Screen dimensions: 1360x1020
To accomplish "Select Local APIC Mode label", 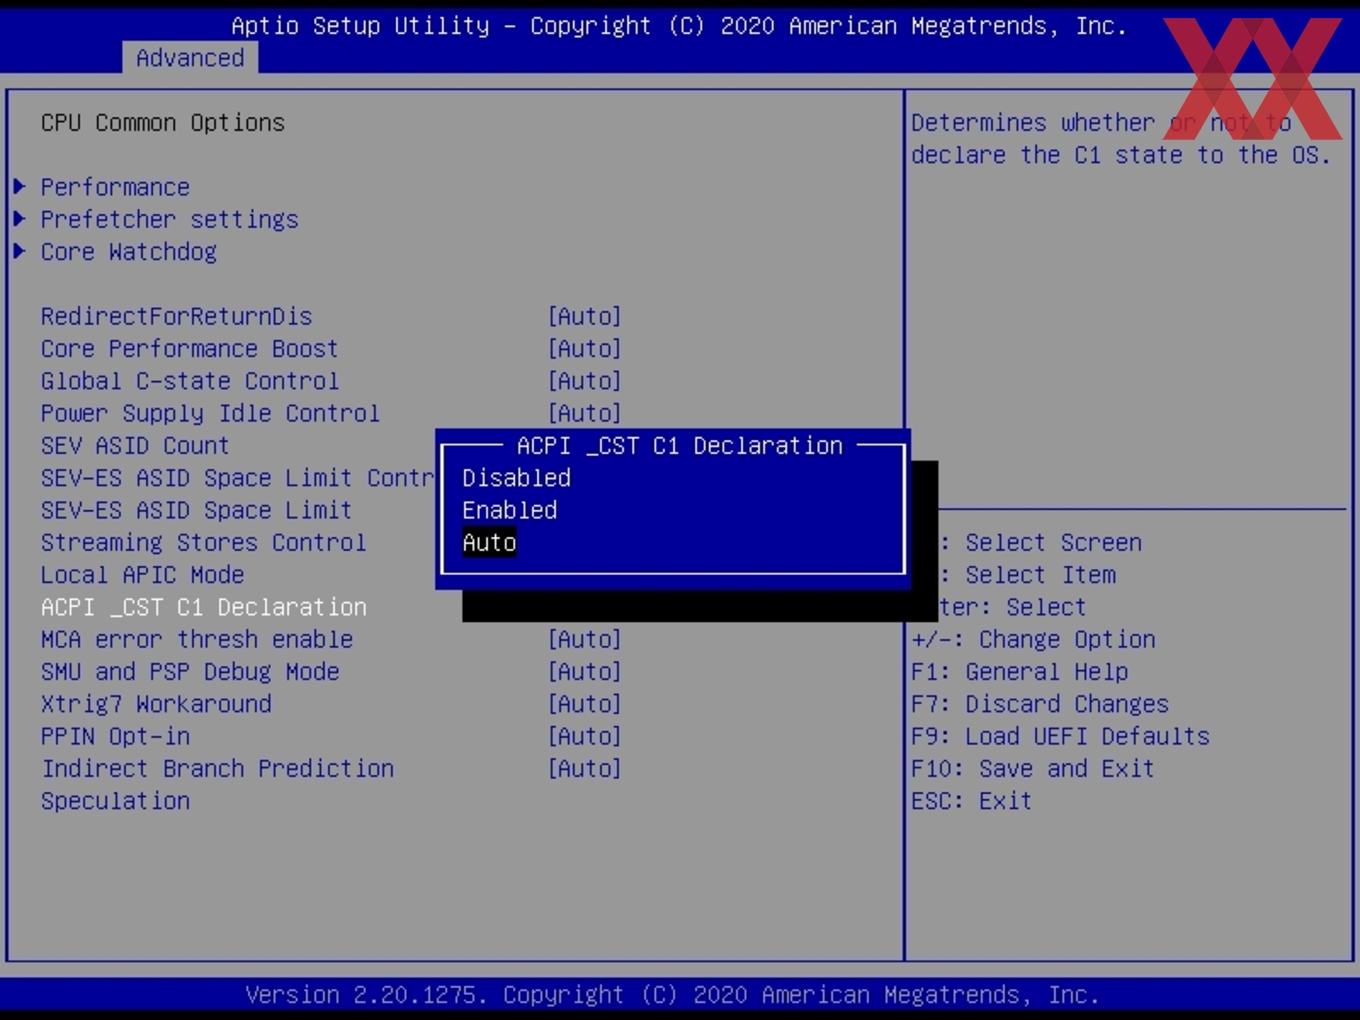I will (x=142, y=575).
